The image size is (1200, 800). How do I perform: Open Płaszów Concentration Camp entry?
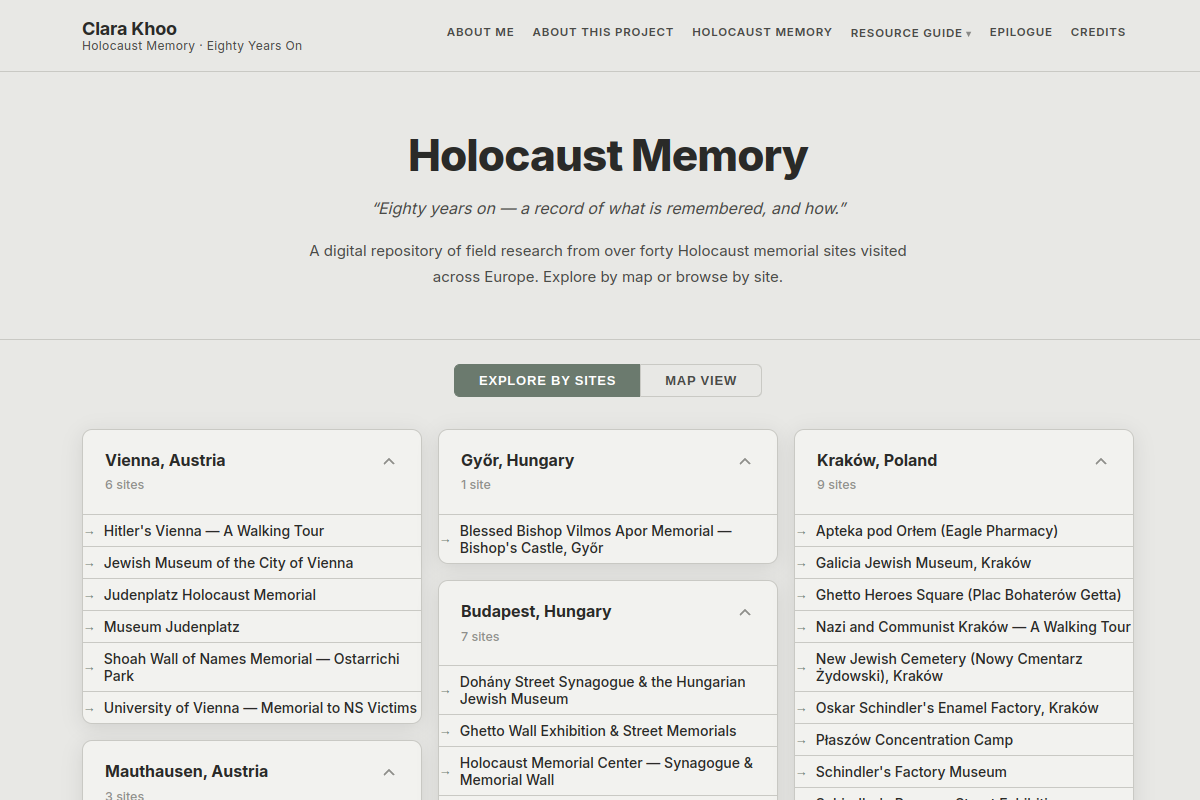tap(964, 740)
